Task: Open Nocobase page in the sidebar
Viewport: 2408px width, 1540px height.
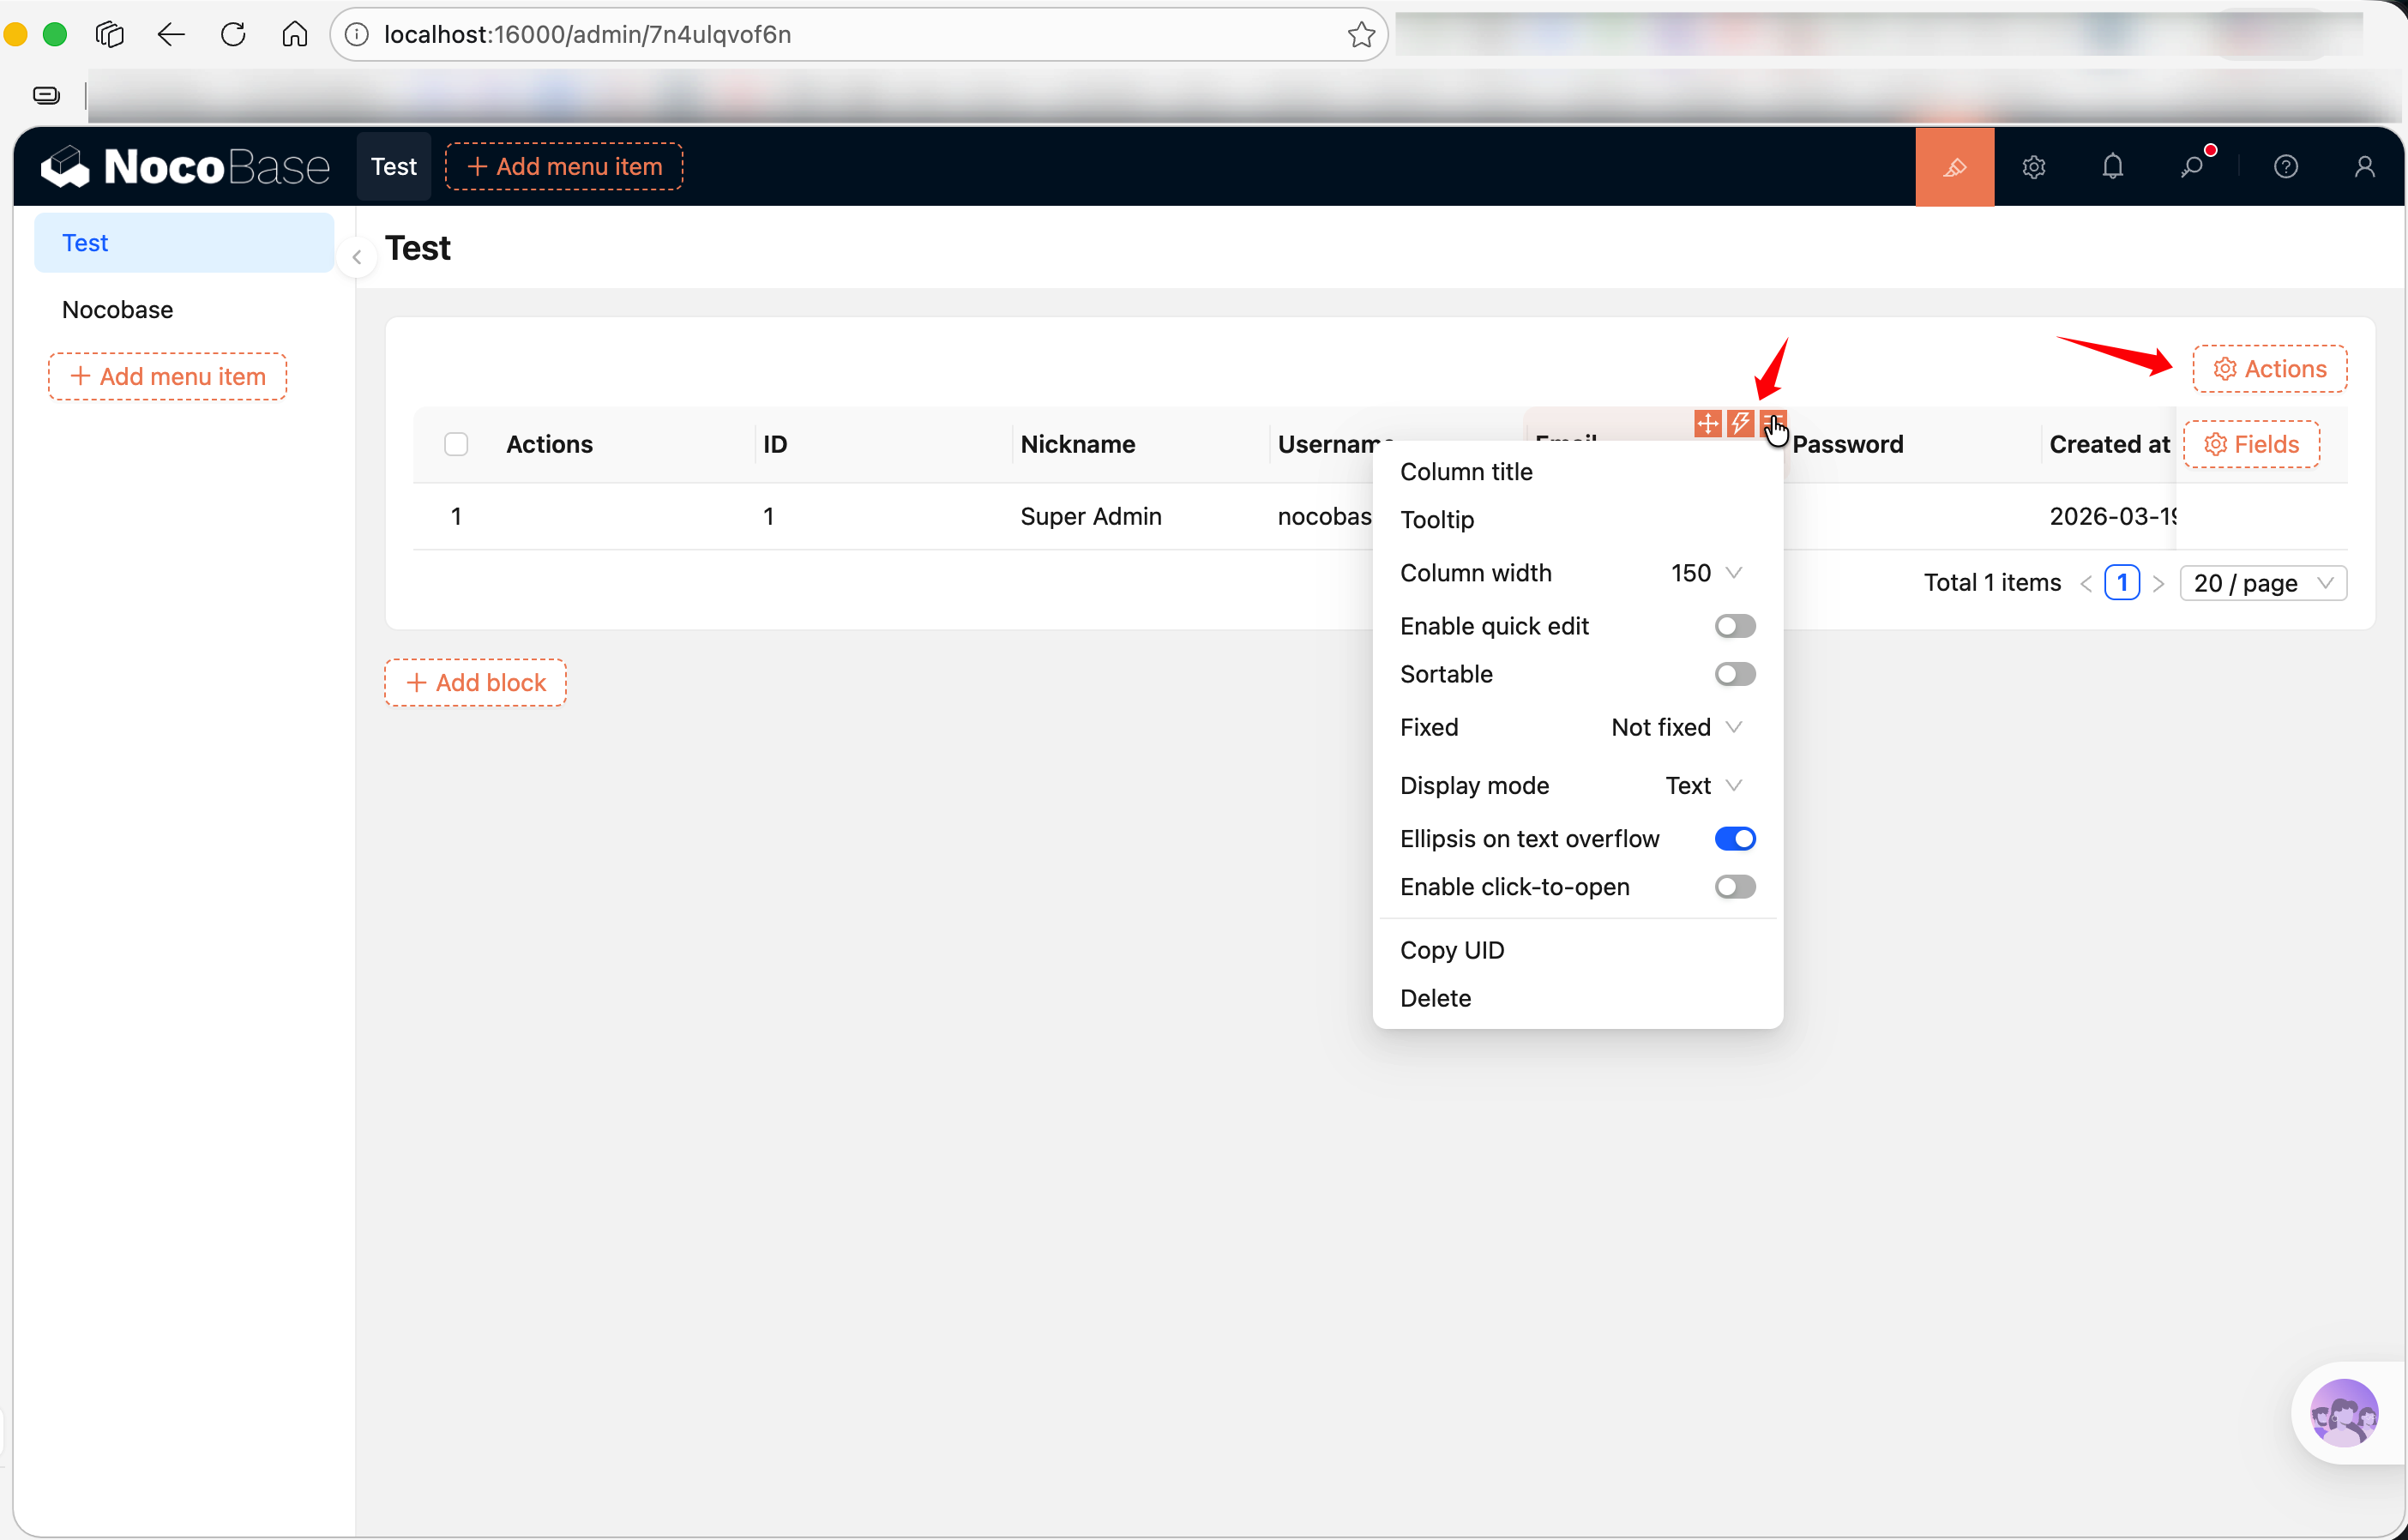Action: [x=118, y=310]
